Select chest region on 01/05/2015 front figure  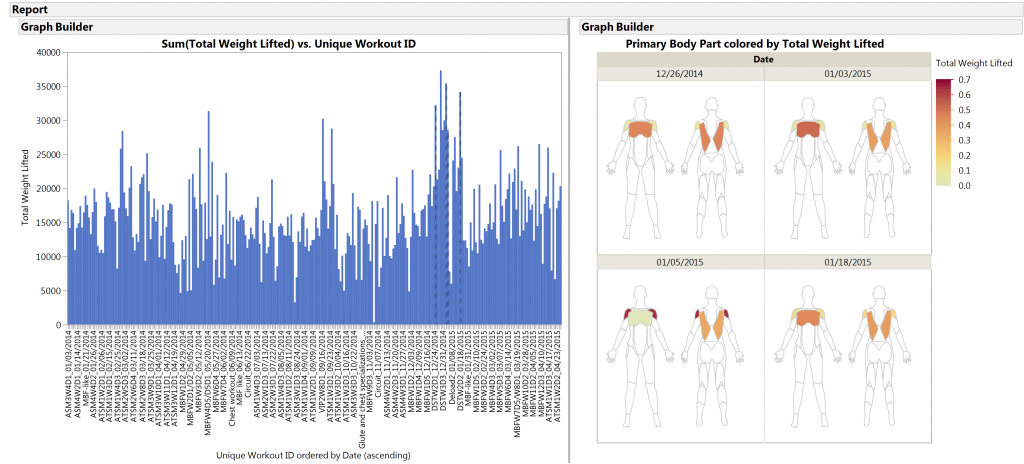tap(640, 318)
